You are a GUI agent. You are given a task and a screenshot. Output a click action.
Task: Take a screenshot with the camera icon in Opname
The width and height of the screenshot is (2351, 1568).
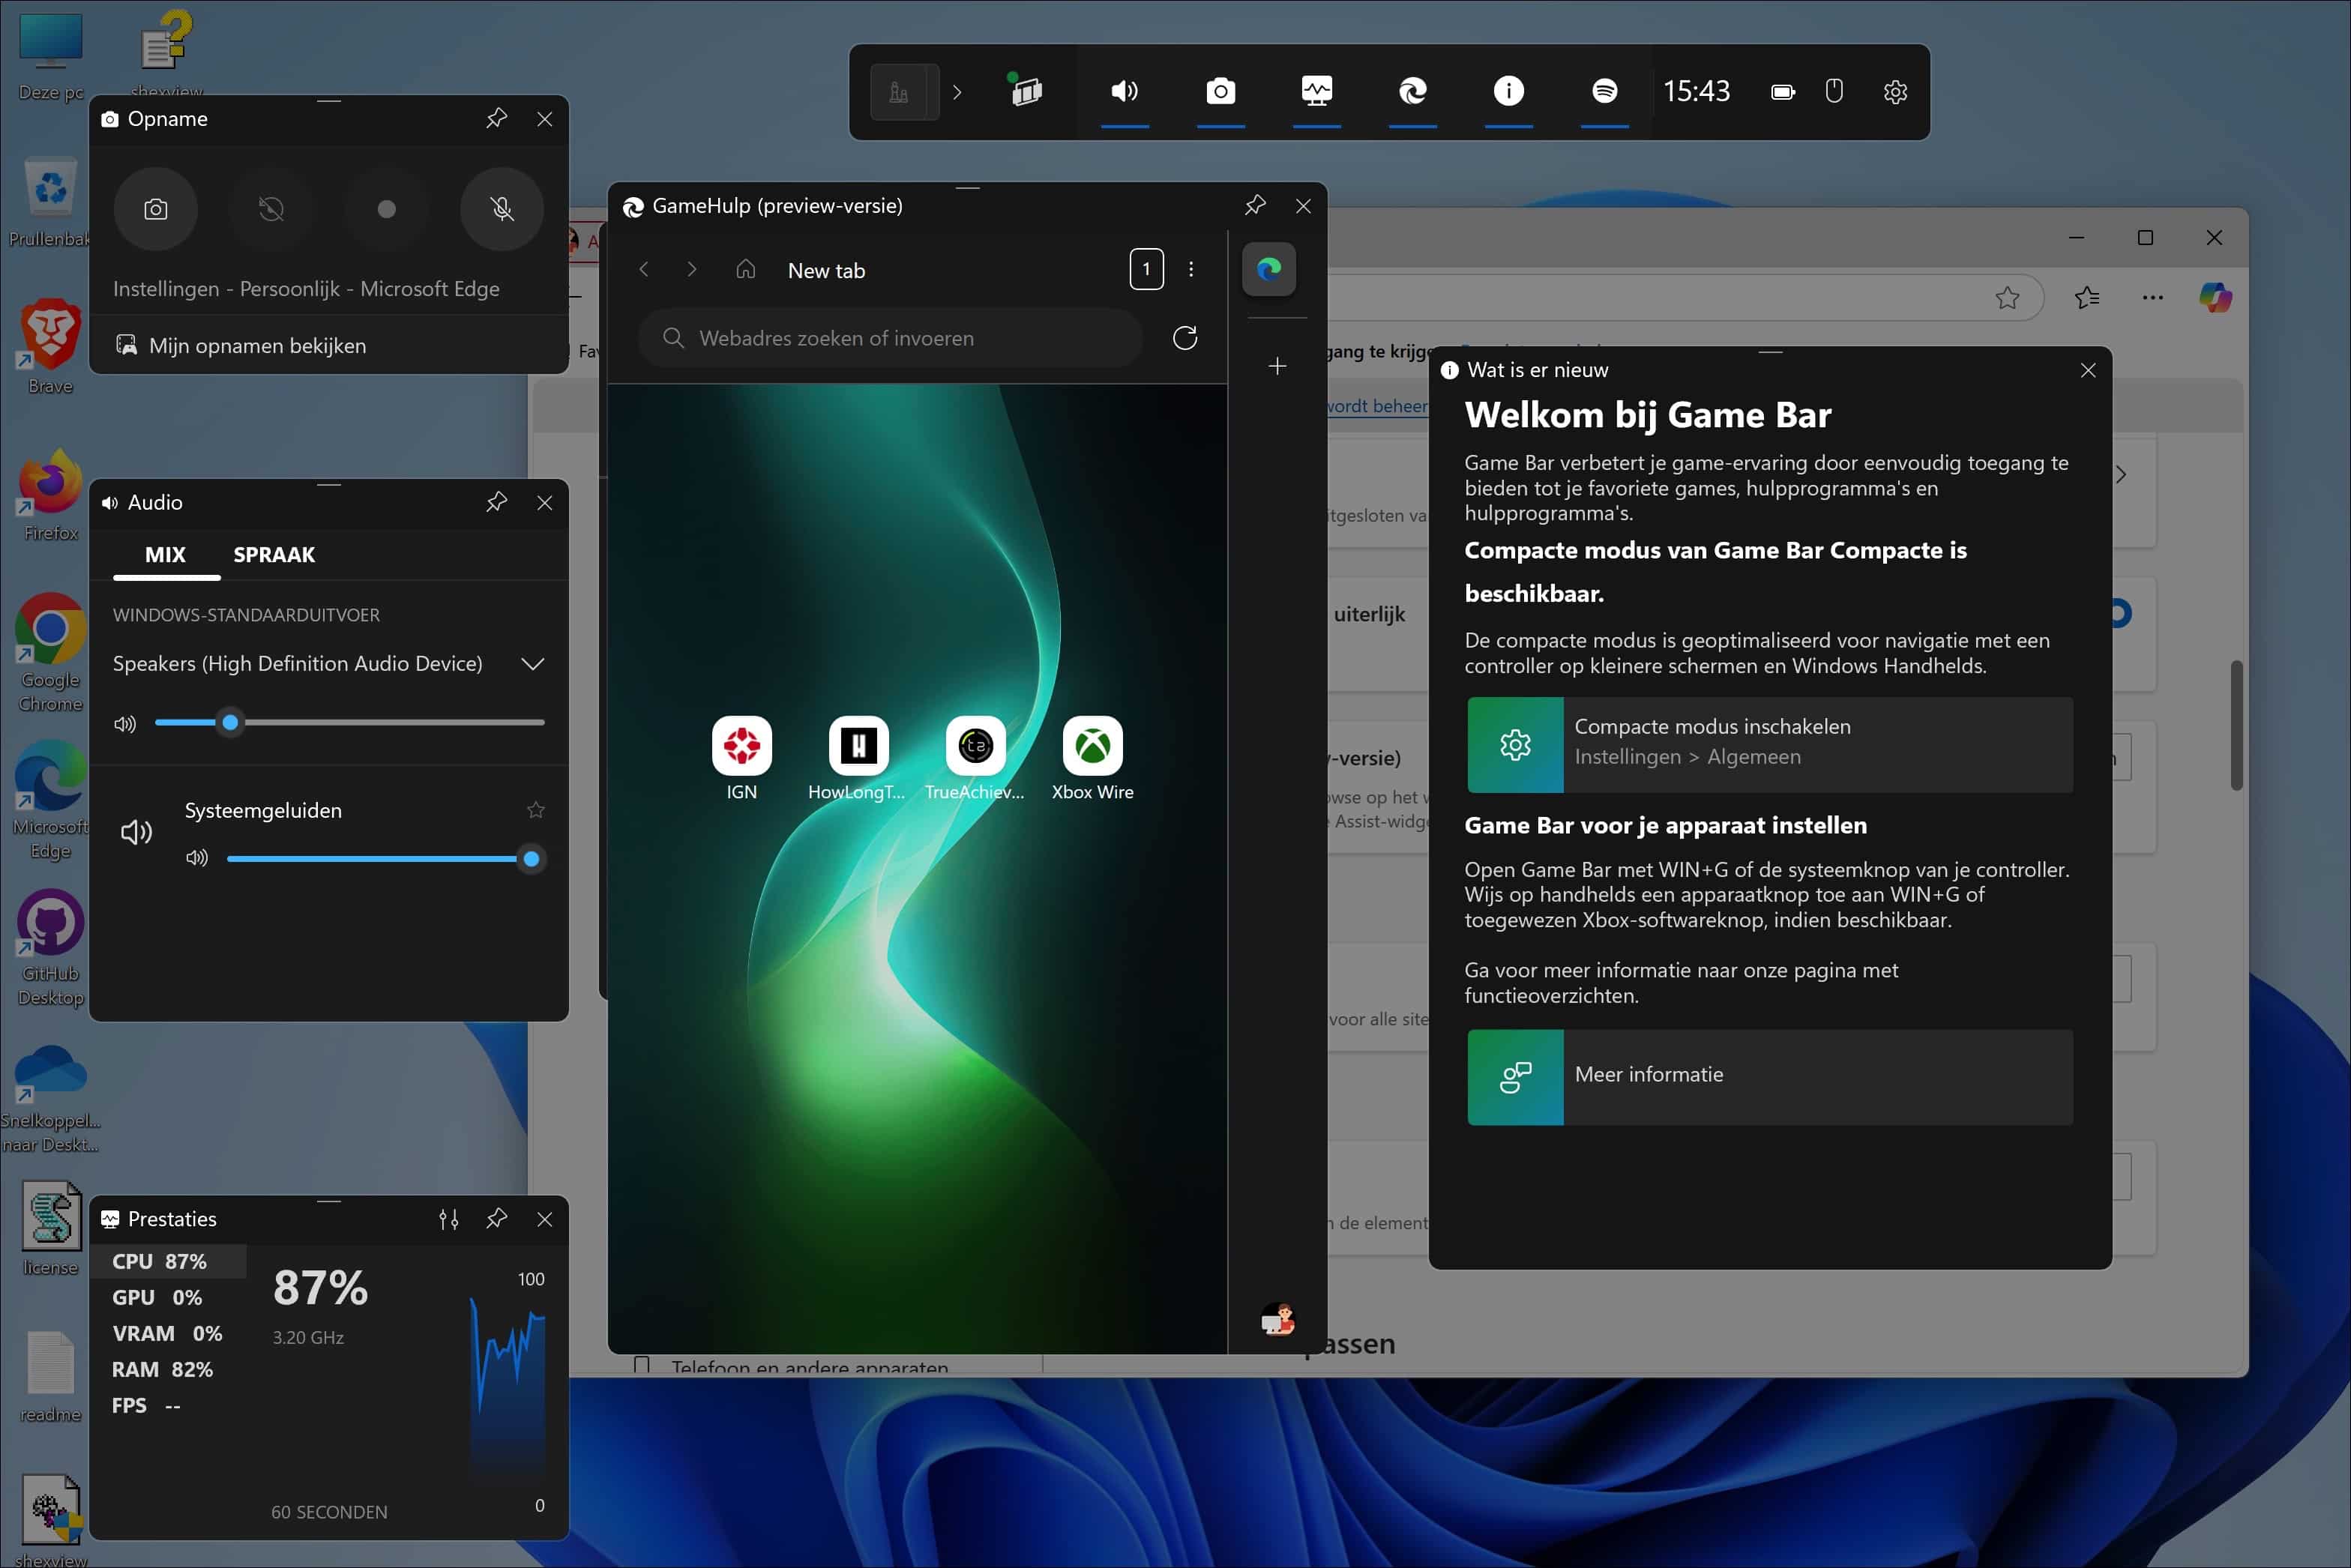(x=156, y=209)
